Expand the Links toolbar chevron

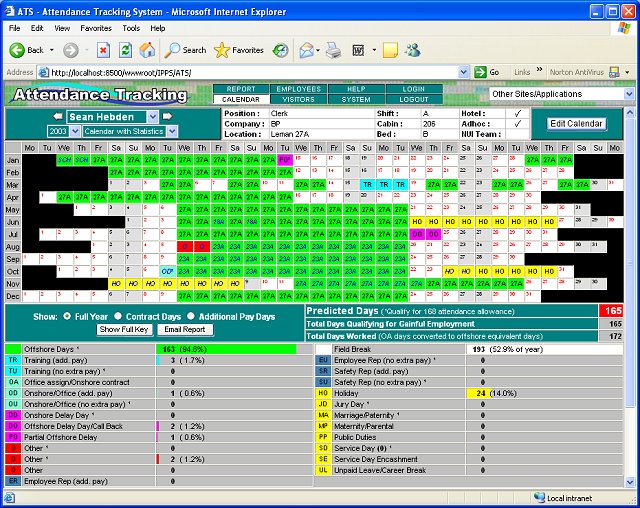[539, 69]
